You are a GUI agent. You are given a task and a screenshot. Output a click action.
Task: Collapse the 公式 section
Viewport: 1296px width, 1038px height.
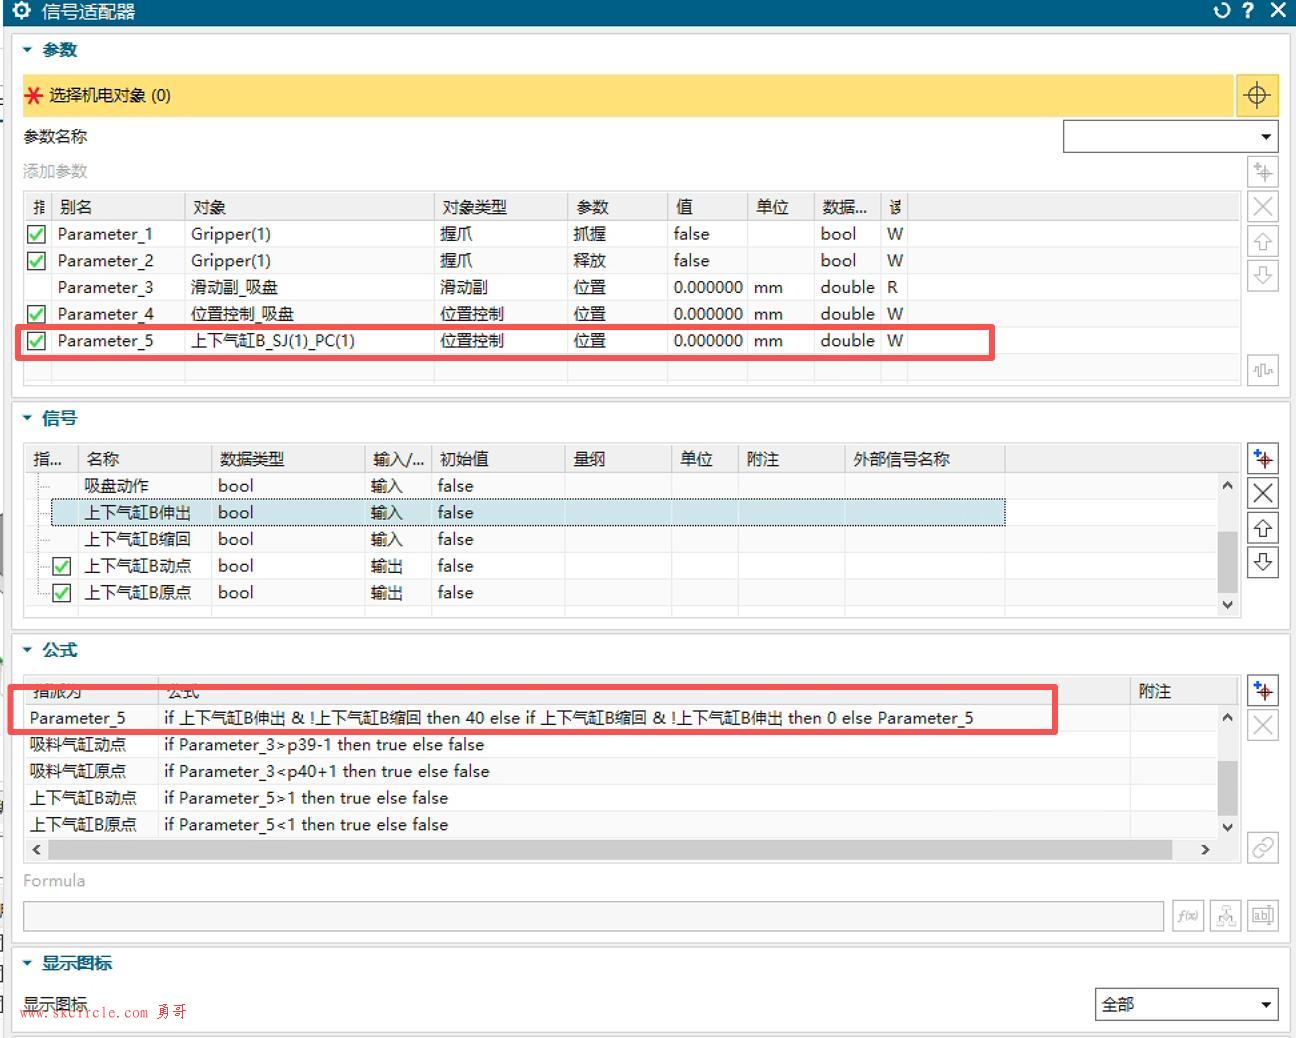point(28,650)
